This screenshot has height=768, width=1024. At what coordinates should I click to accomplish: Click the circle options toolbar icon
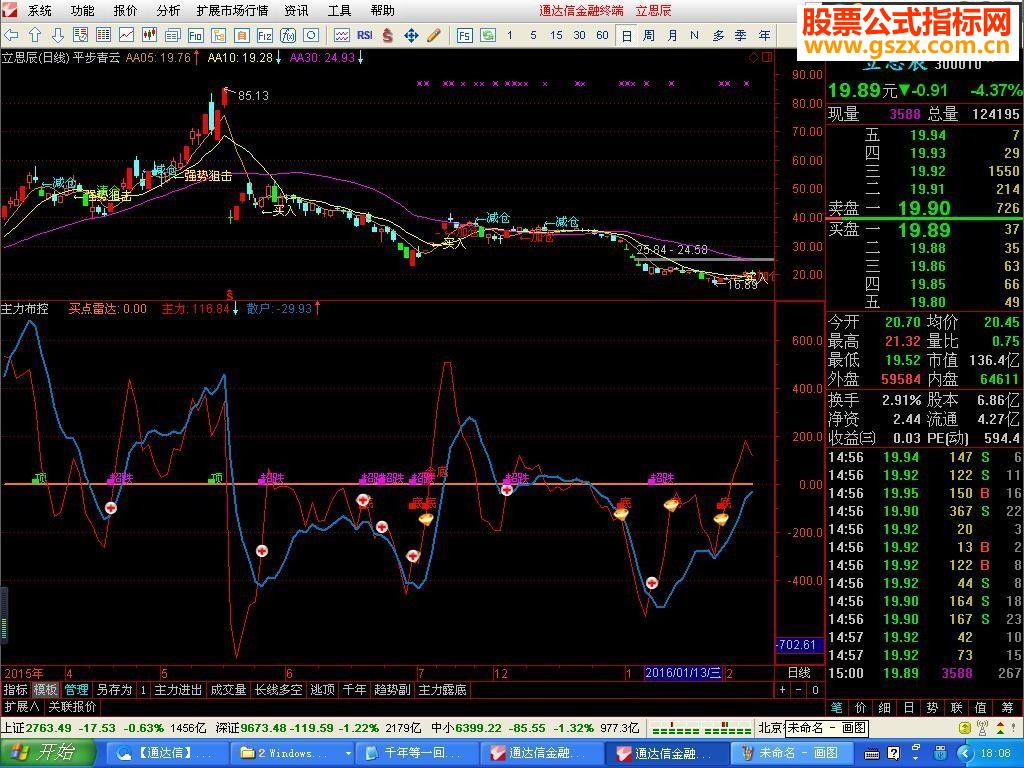point(311,35)
